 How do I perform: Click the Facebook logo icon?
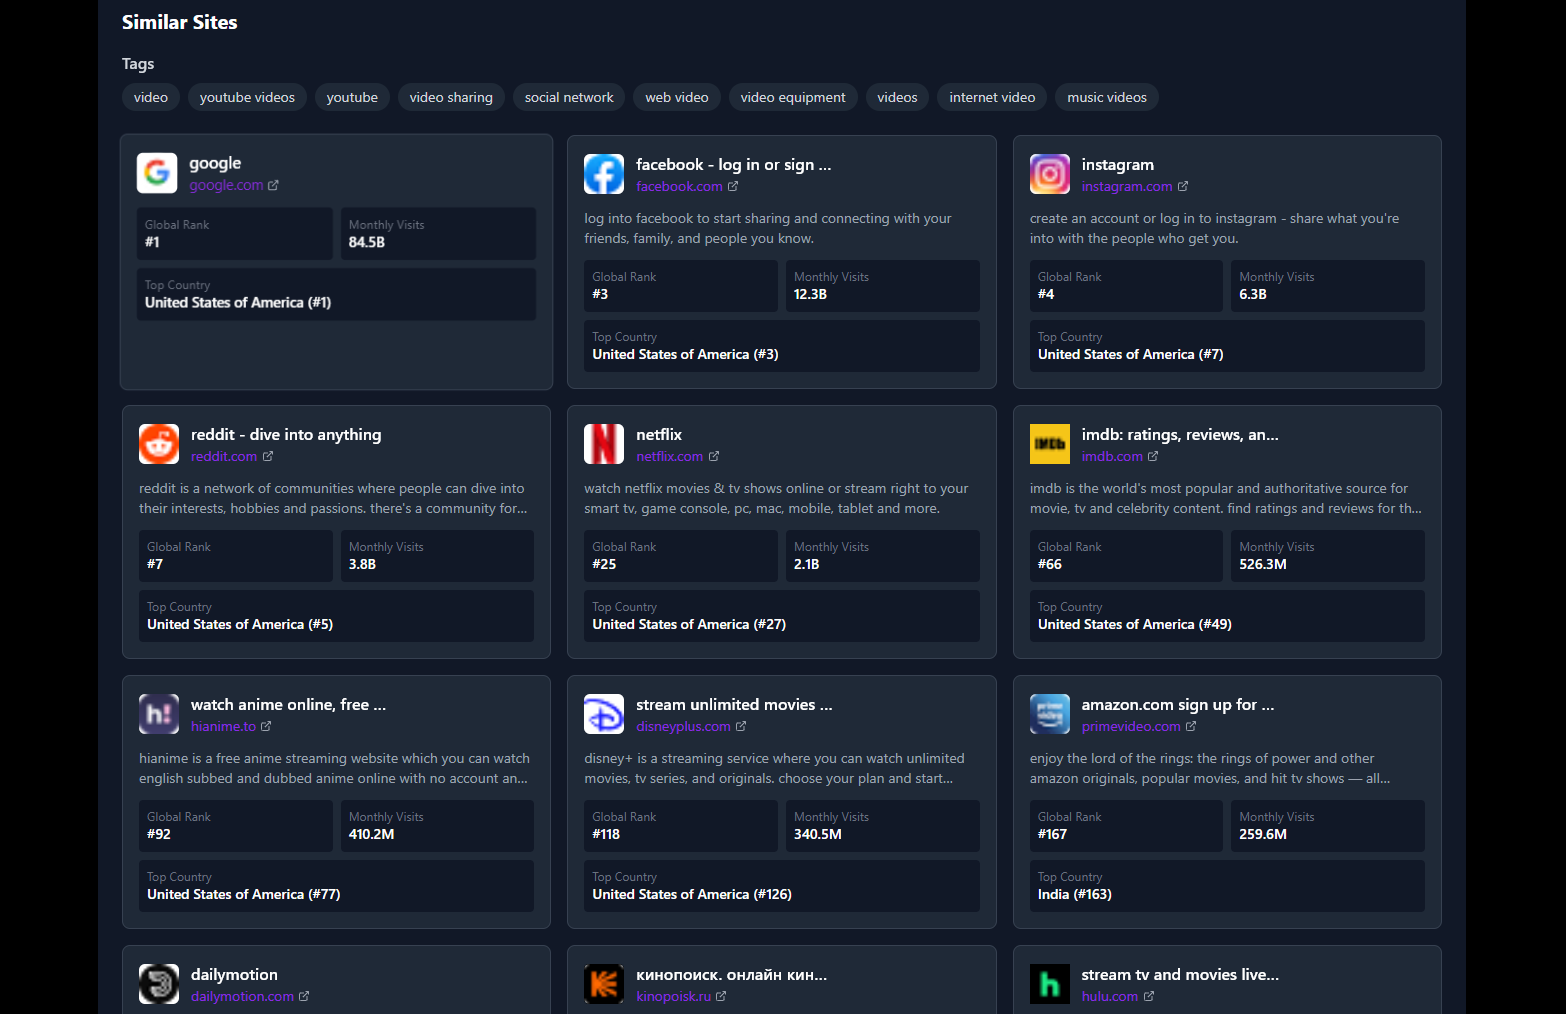(604, 174)
